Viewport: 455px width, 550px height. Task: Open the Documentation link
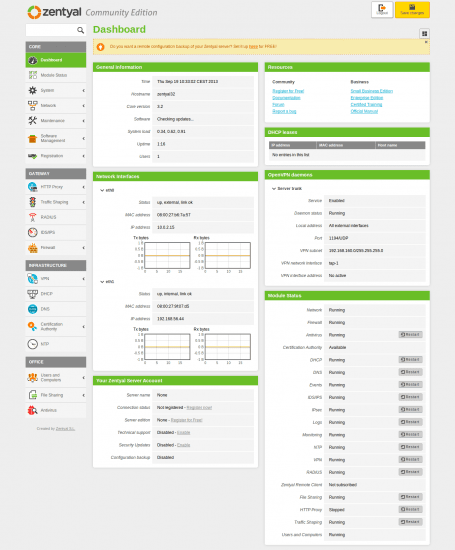286,98
